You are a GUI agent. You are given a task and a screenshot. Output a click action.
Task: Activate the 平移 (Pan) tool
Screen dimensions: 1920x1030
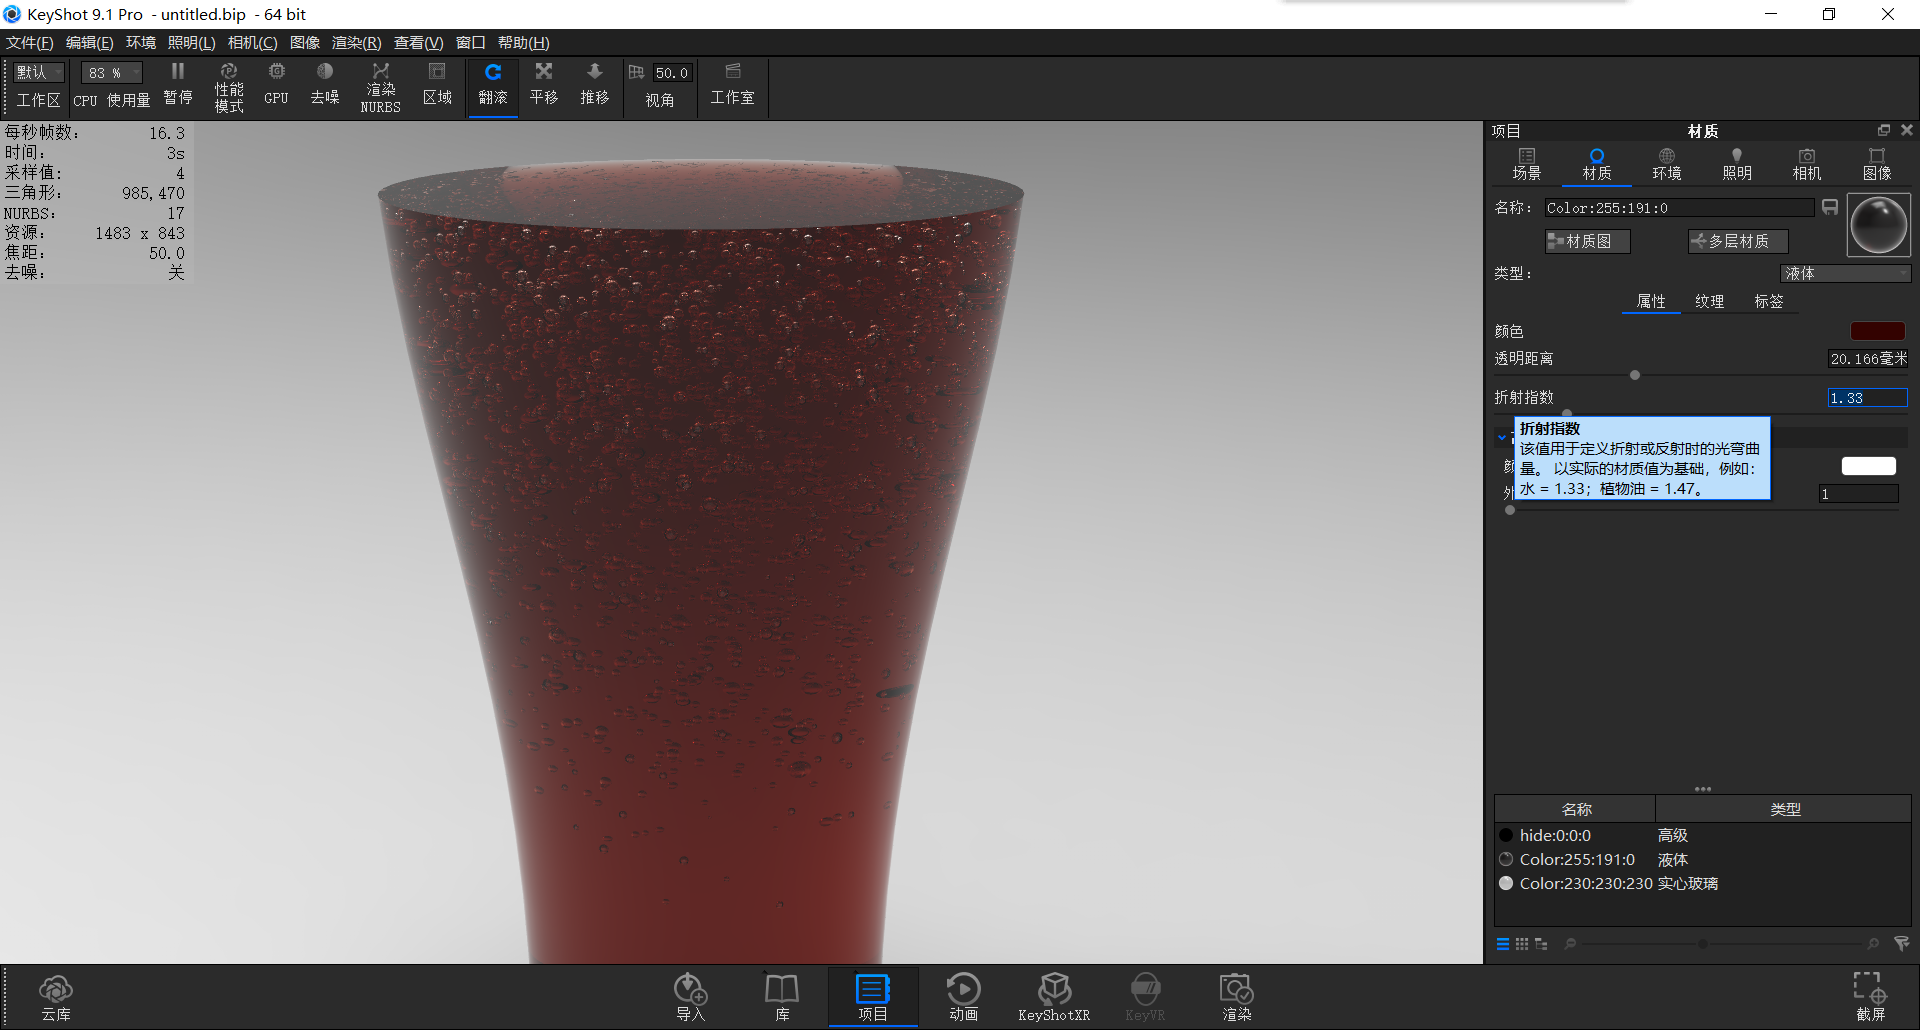[543, 85]
